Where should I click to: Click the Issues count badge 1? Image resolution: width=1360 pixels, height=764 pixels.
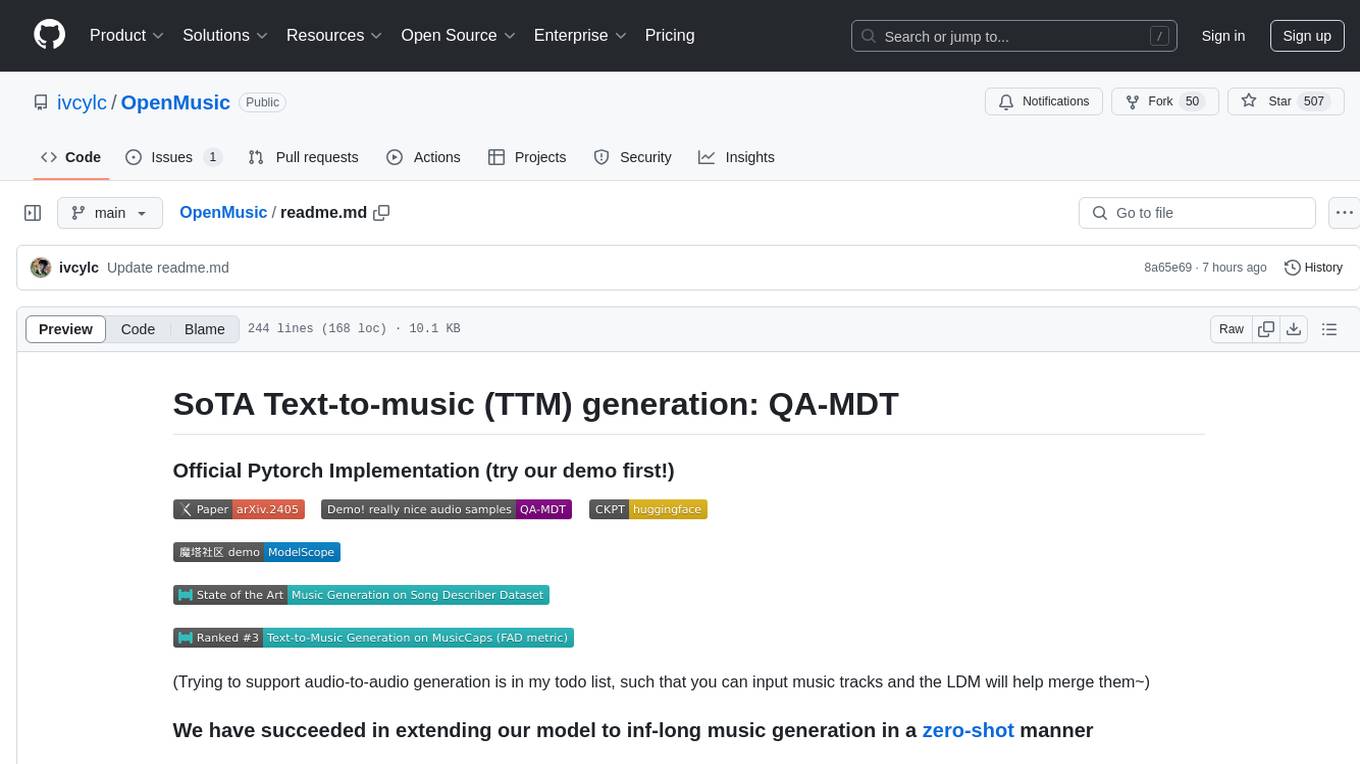tap(212, 157)
